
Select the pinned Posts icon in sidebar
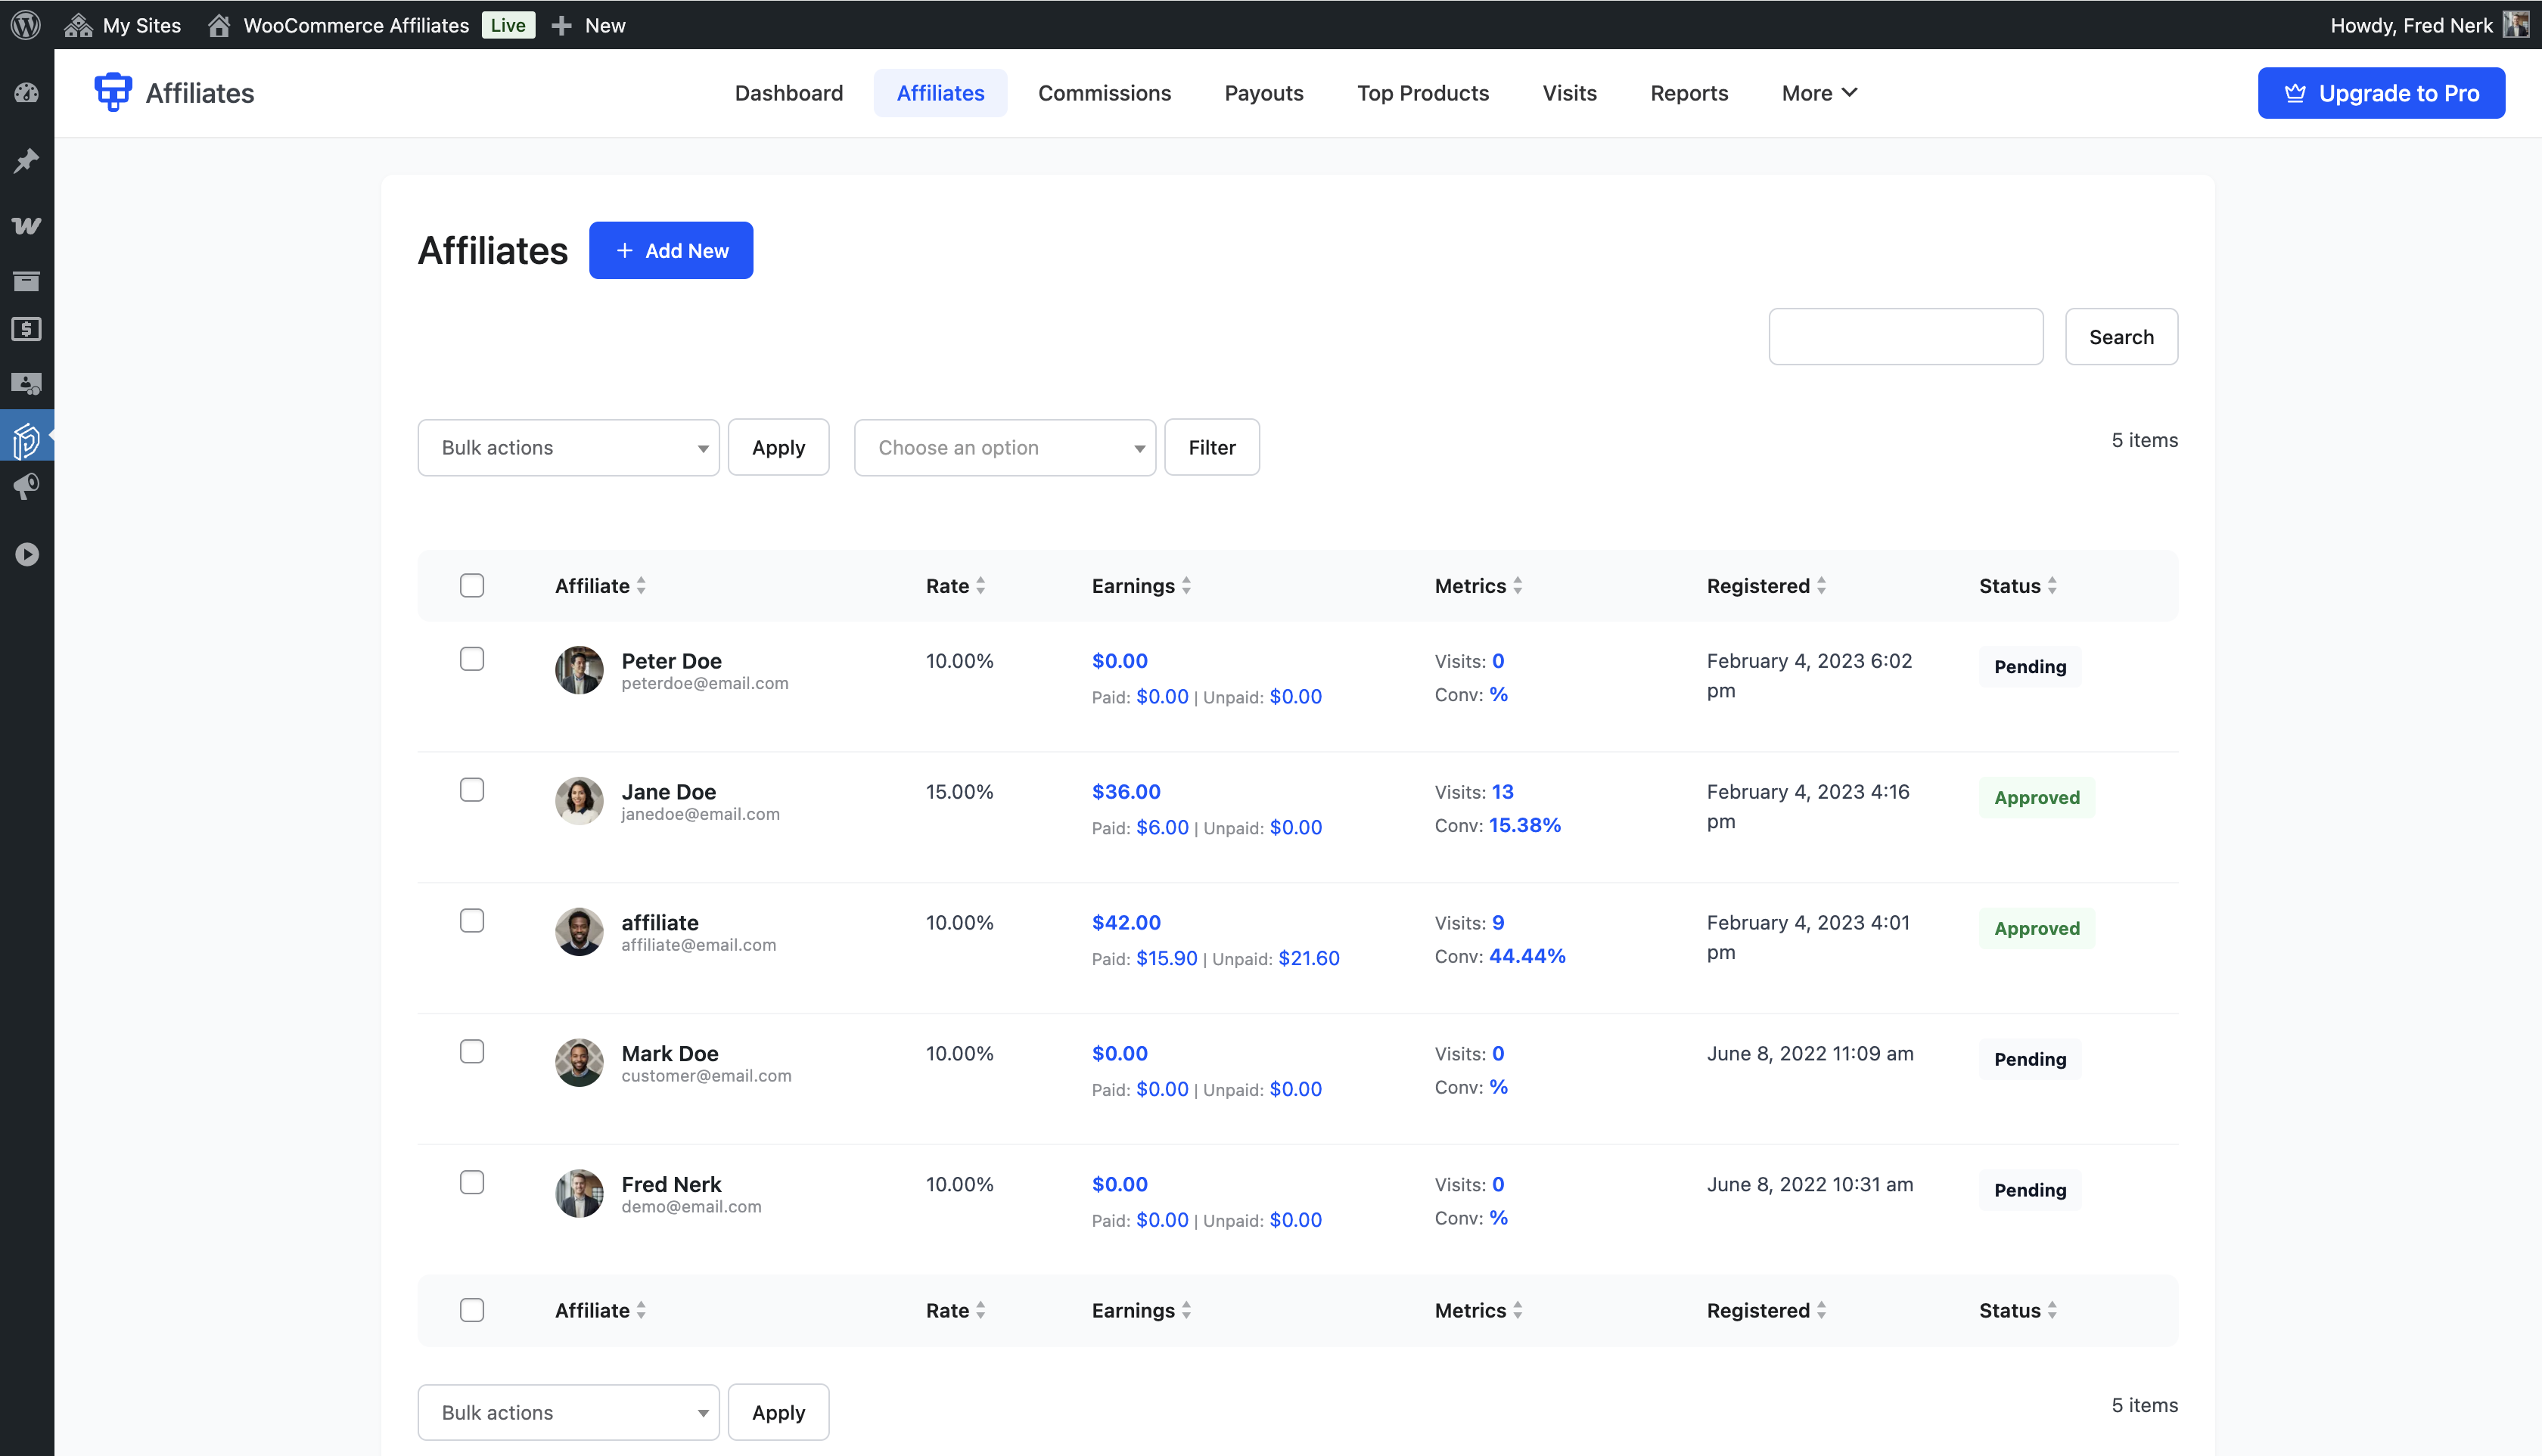click(27, 160)
